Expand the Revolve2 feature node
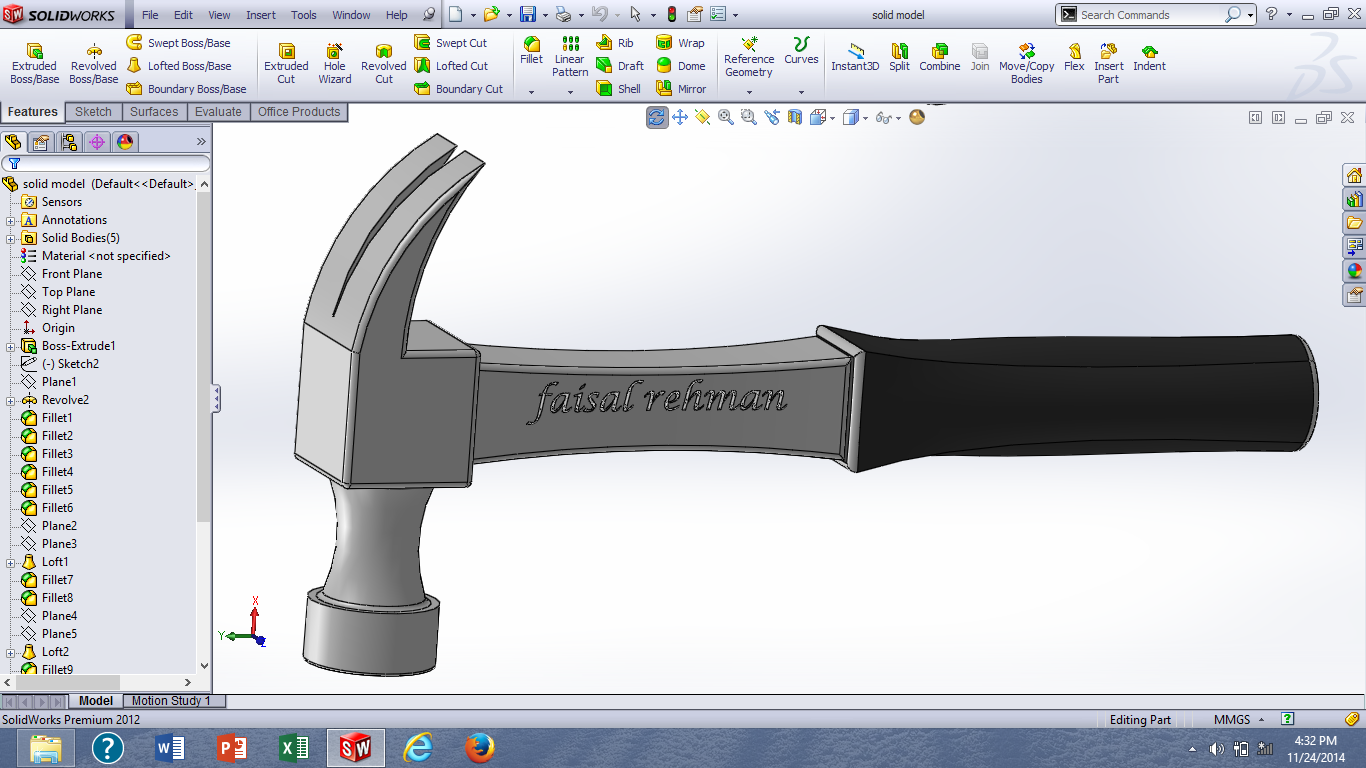 [x=11, y=400]
